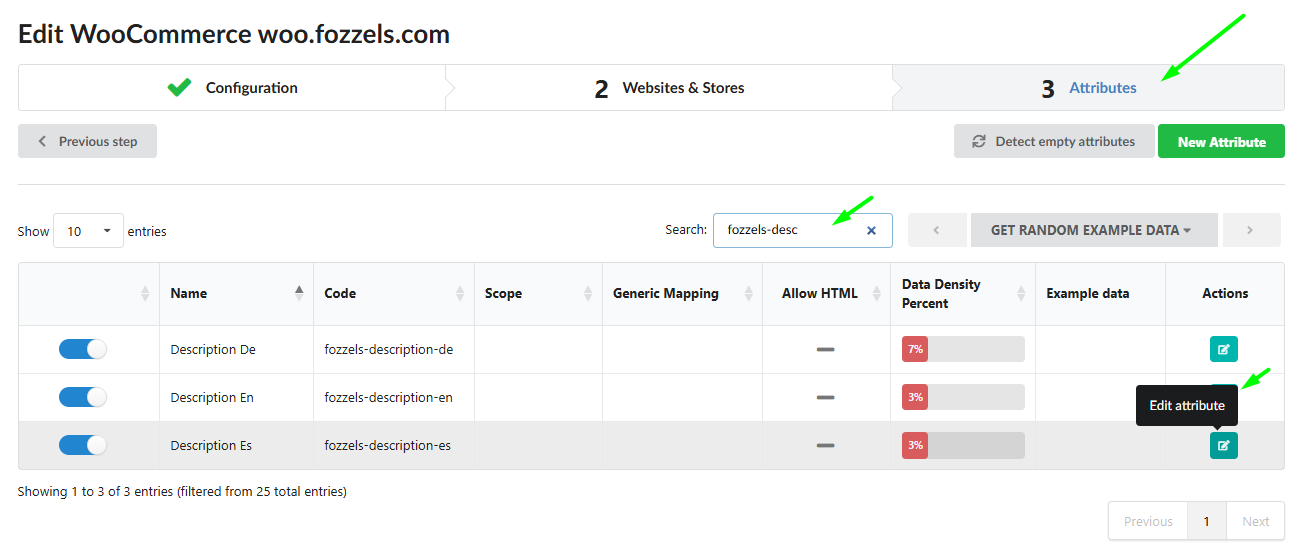Click Detect empty attributes button
The image size is (1297, 555).
[1054, 142]
